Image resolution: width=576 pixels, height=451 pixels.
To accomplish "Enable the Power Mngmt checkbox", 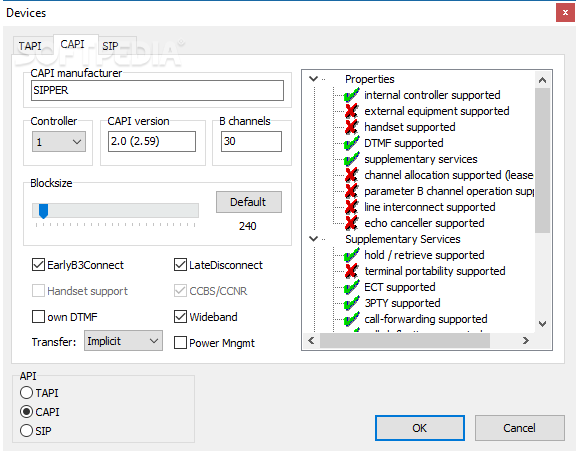I will (180, 343).
